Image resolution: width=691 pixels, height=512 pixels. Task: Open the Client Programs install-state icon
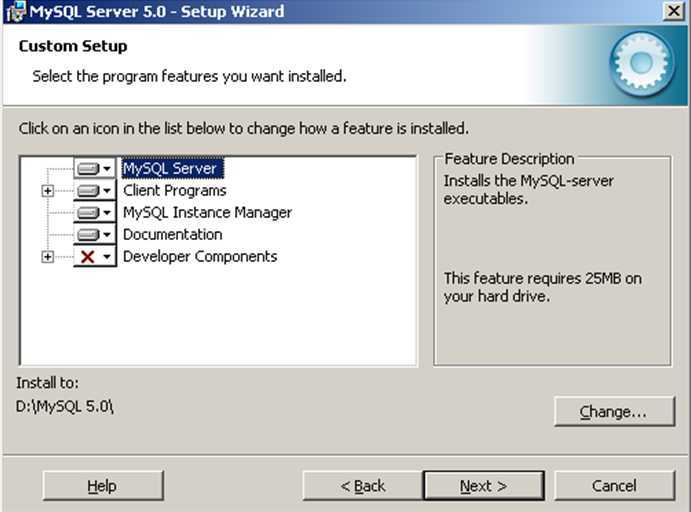point(94,191)
